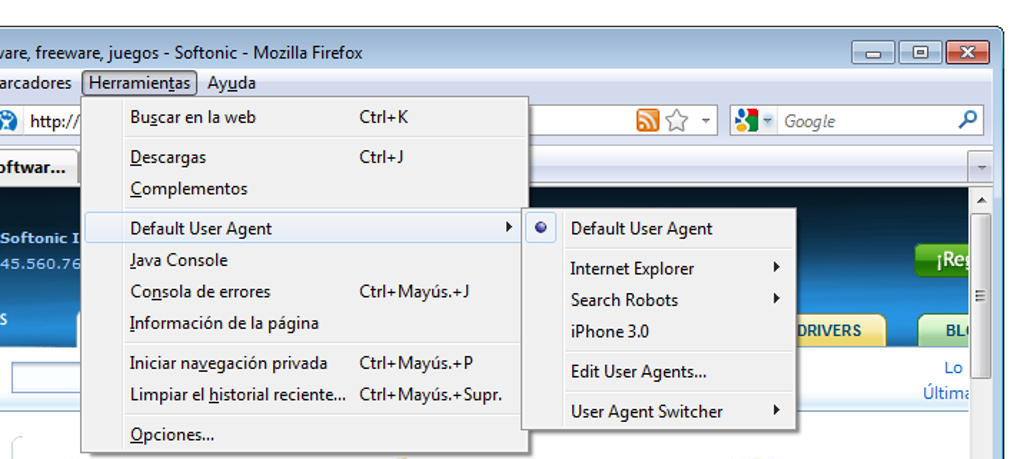Viewport: 1020px width, 459px height.
Task: Click the DRIVERS tab on the page
Action: click(x=830, y=331)
